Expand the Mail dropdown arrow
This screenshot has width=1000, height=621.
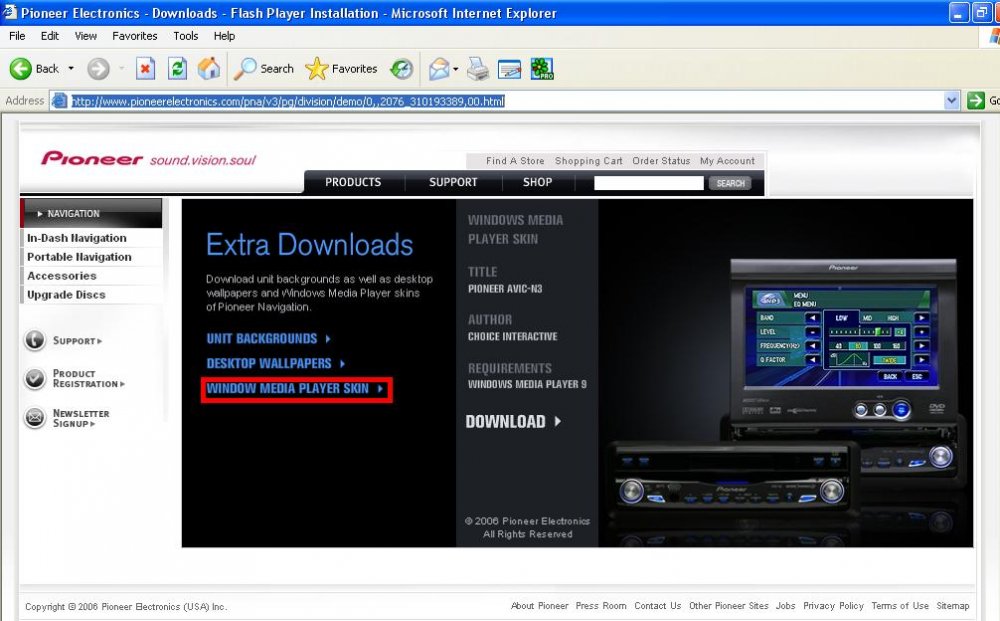[455, 69]
